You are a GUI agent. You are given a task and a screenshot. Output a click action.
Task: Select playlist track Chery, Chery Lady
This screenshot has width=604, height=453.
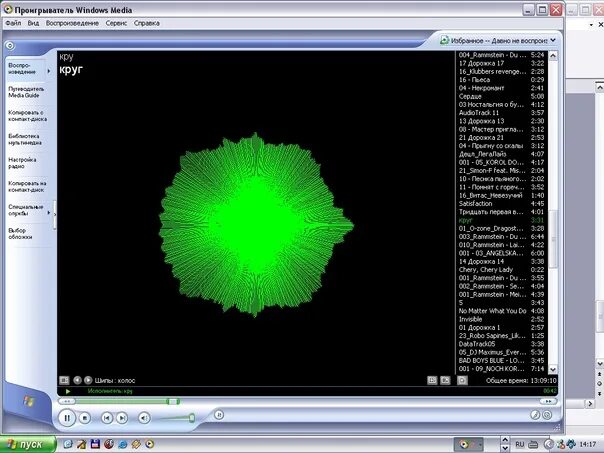[x=501, y=270]
